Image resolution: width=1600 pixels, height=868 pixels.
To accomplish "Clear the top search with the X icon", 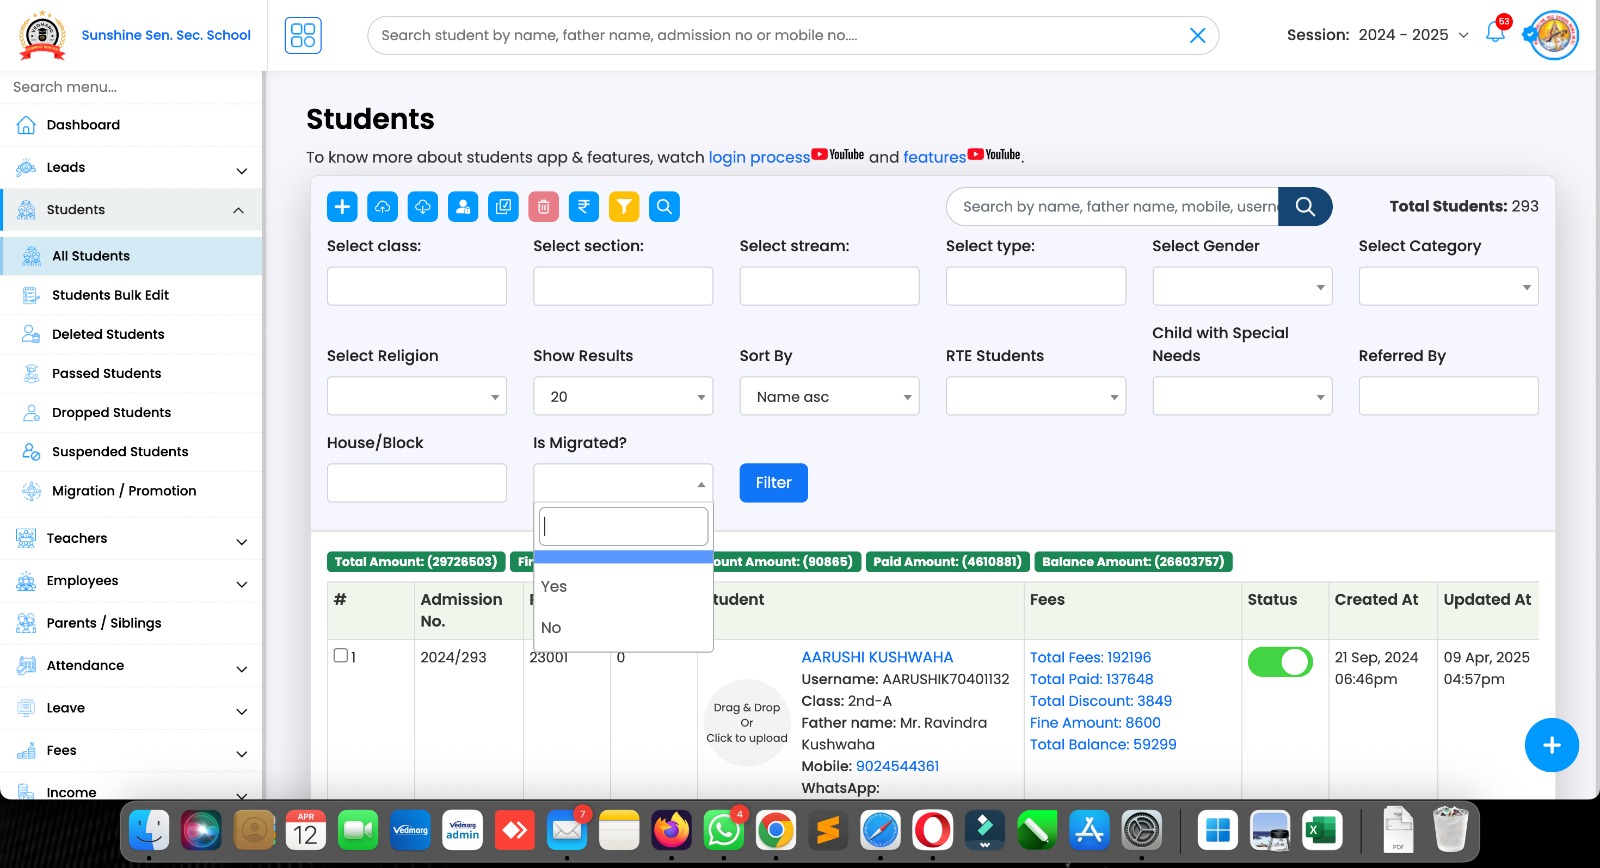I will click(x=1197, y=35).
